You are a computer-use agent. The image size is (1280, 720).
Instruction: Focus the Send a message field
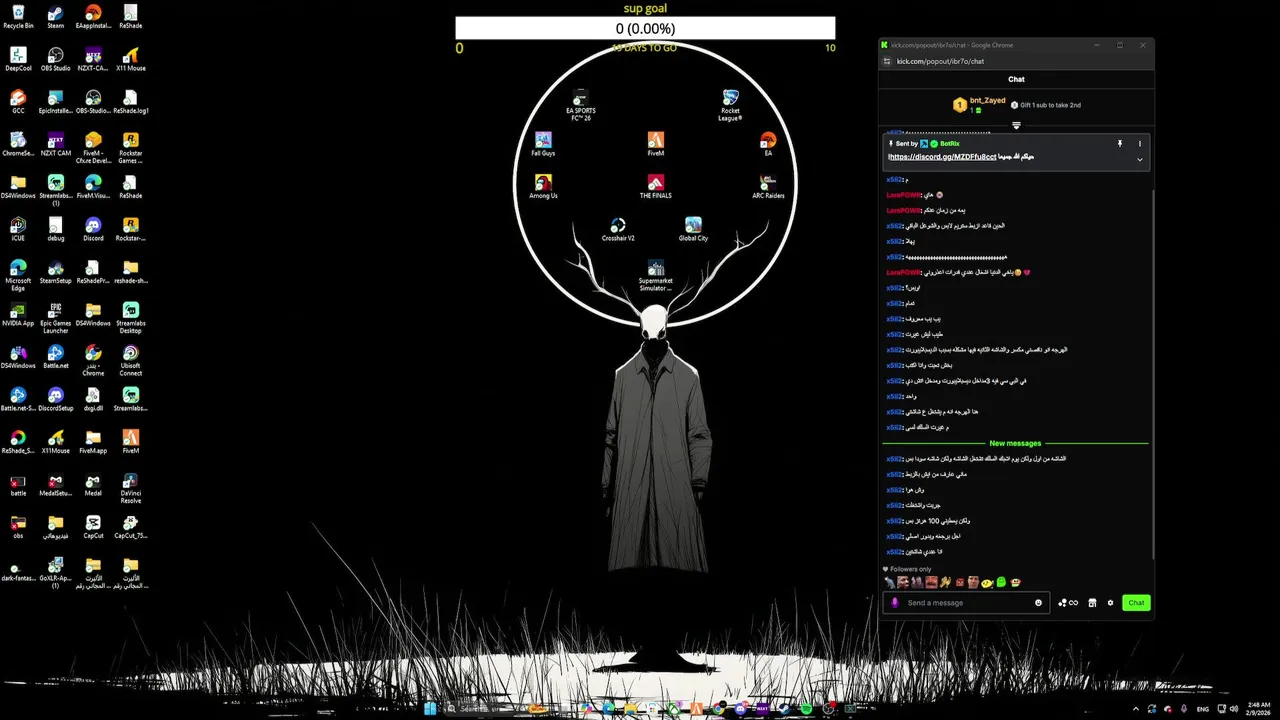pyautogui.click(x=968, y=603)
